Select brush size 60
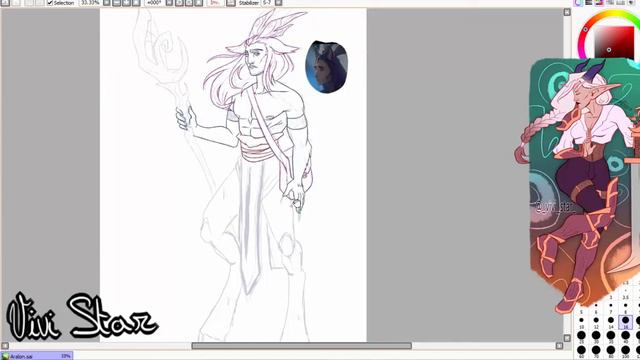 [x=581, y=353]
